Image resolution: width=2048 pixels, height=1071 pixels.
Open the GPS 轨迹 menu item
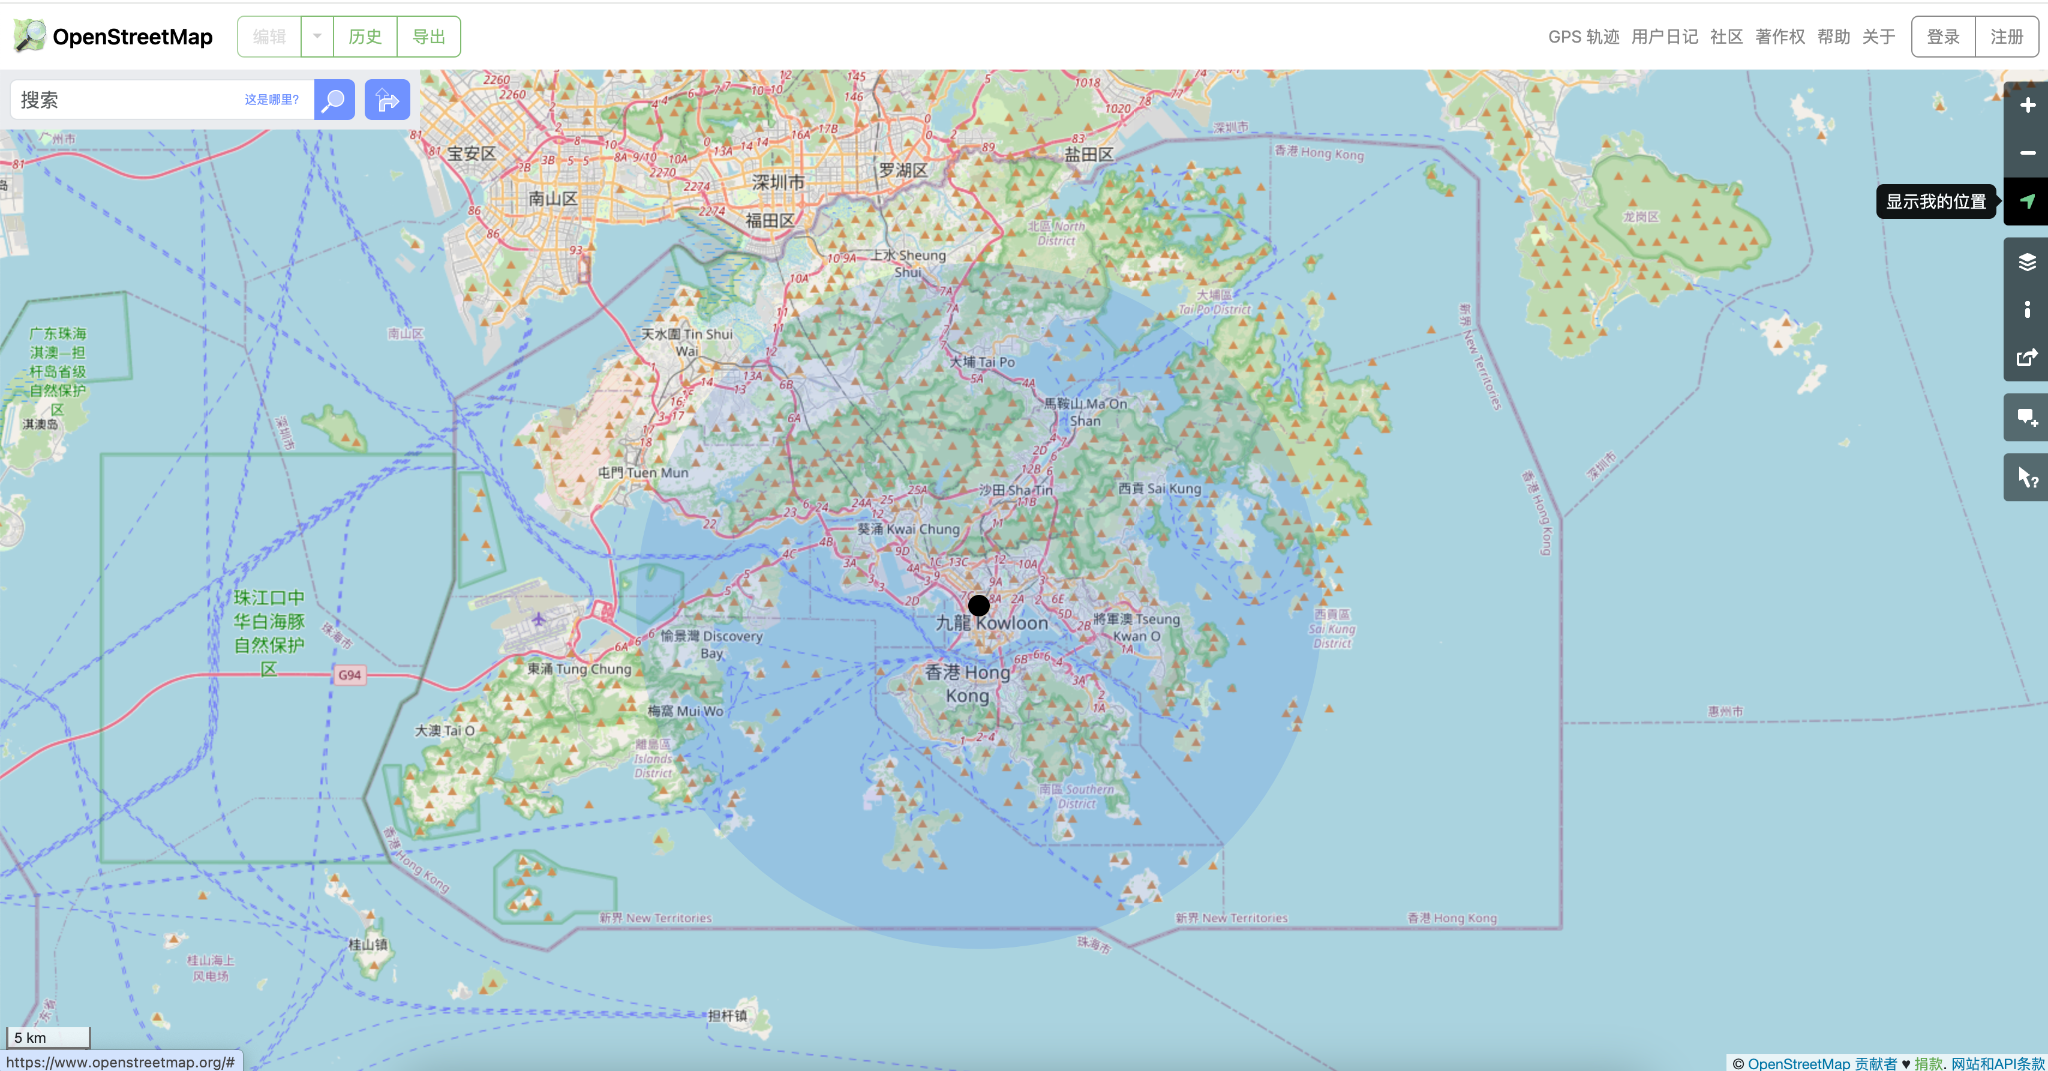click(x=1583, y=36)
